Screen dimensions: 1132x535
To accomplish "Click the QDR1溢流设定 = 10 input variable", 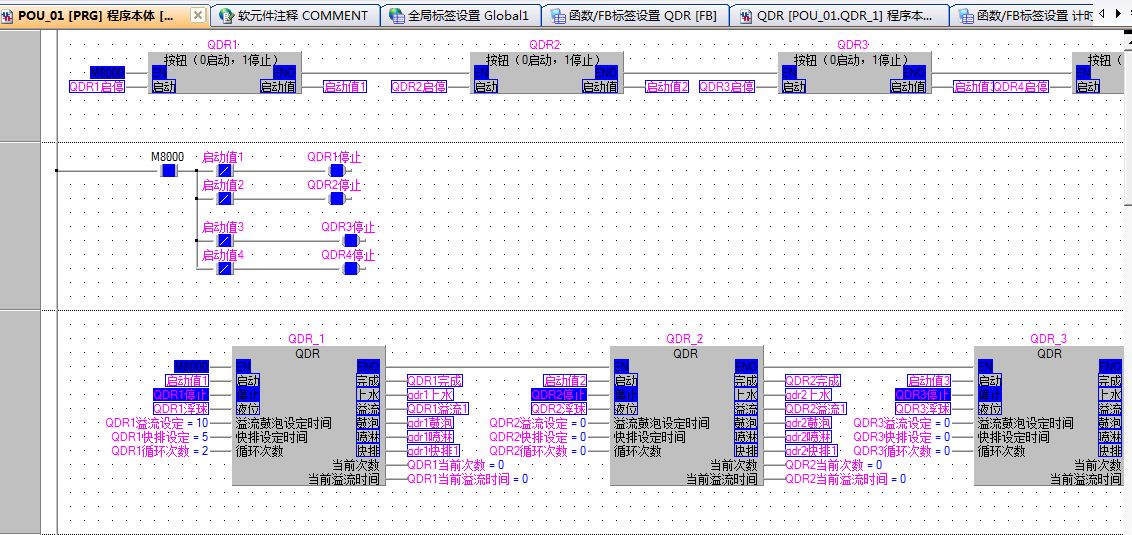I will (157, 423).
